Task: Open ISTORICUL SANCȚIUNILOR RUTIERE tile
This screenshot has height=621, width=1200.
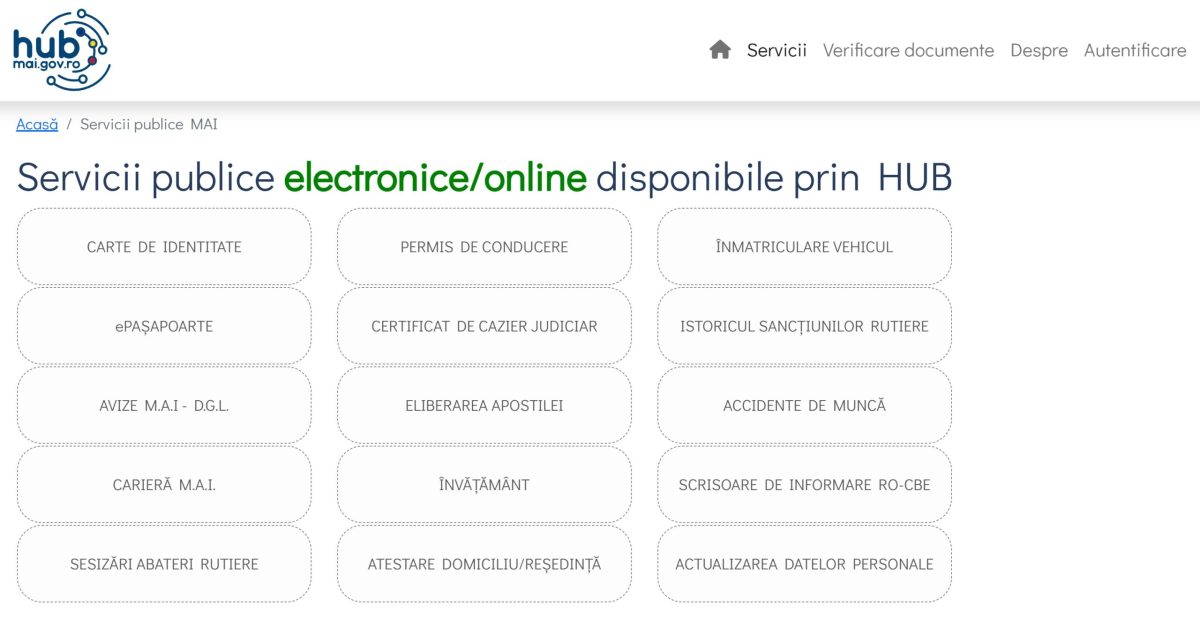Action: pos(804,326)
